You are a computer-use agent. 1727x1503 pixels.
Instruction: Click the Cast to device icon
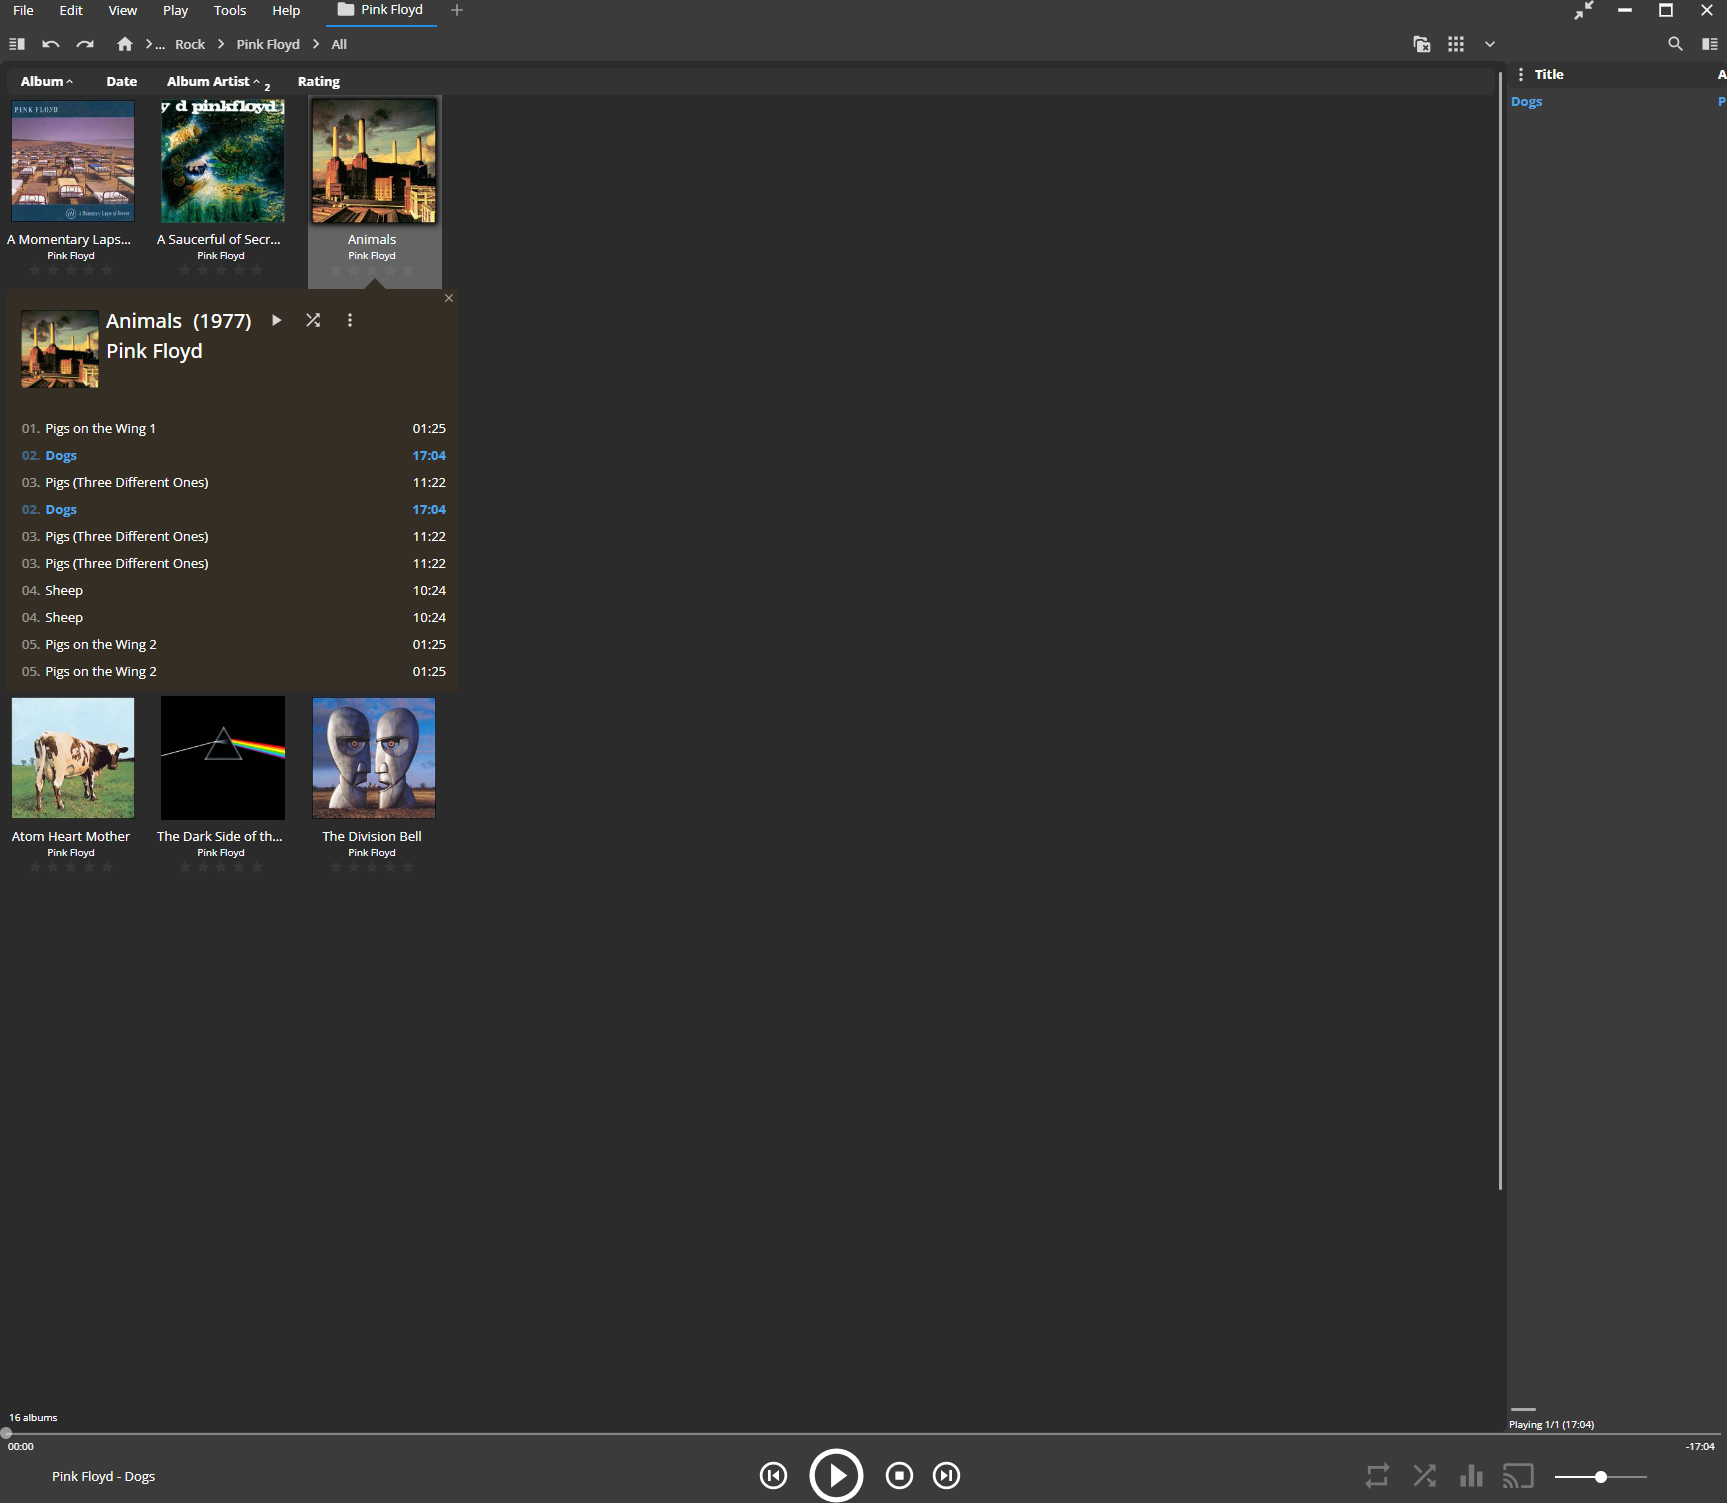point(1518,1476)
